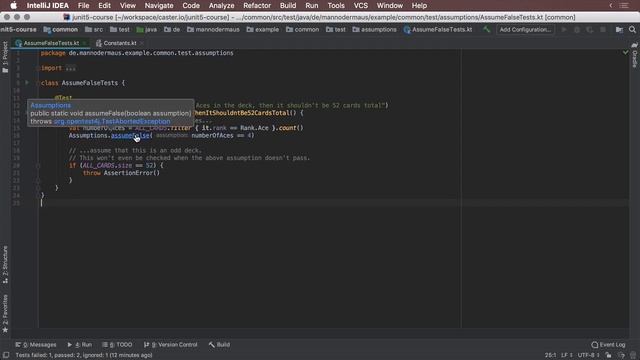
Task: Open the Apple menu
Action: pos(13,6)
